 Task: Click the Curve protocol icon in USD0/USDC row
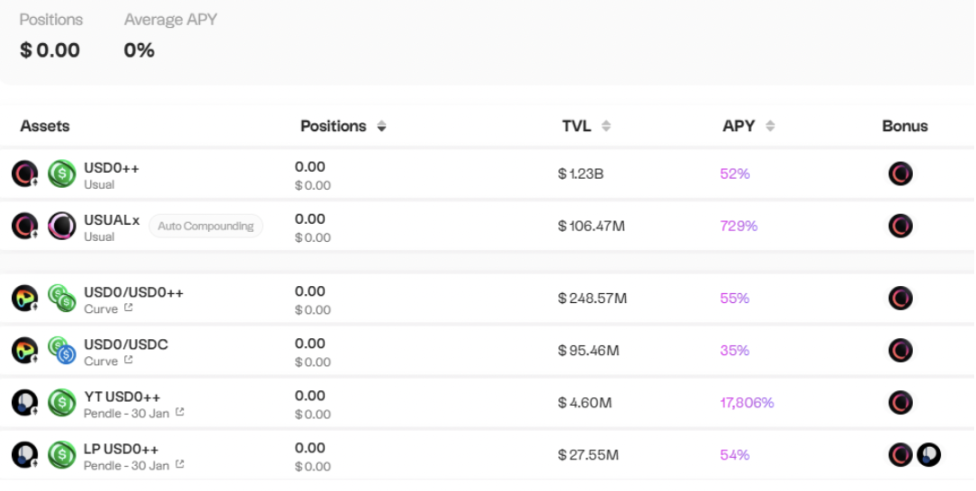coord(25,351)
